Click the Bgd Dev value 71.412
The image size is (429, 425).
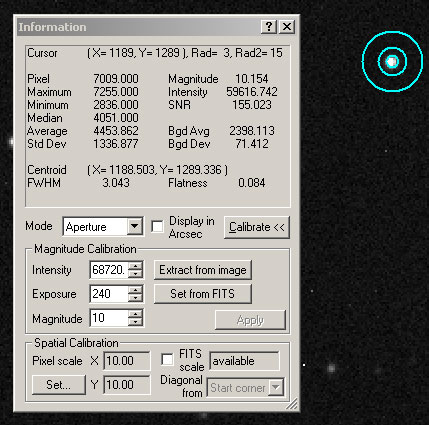pyautogui.click(x=252, y=144)
